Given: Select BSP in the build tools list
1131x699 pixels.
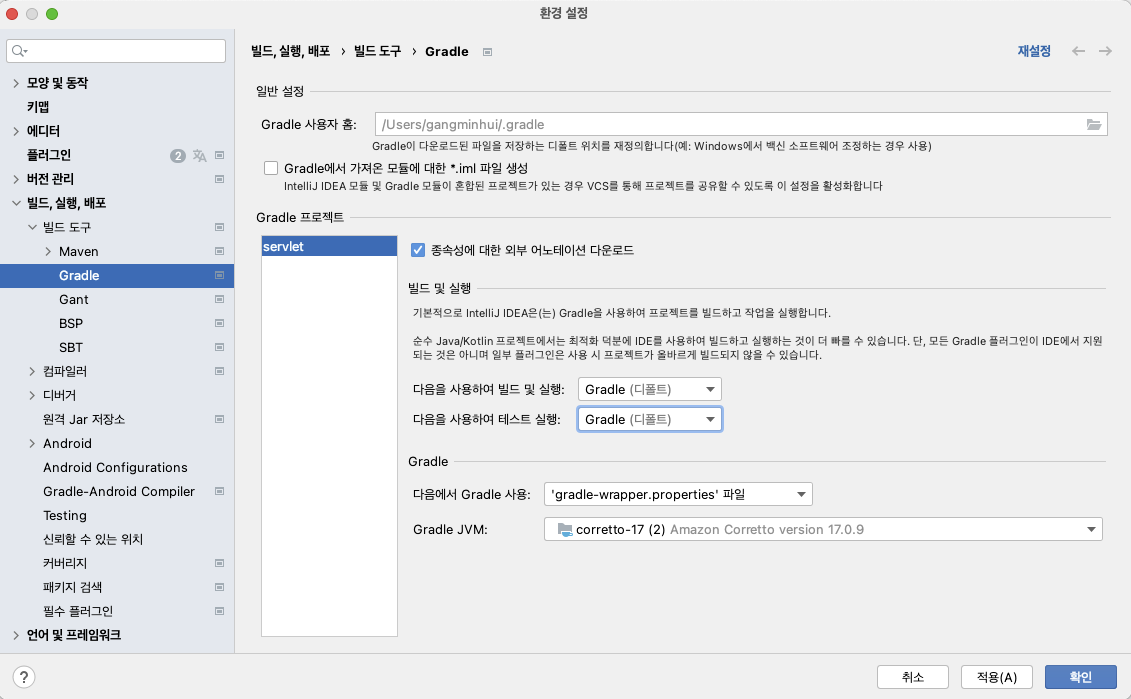Looking at the screenshot, I should (71, 323).
